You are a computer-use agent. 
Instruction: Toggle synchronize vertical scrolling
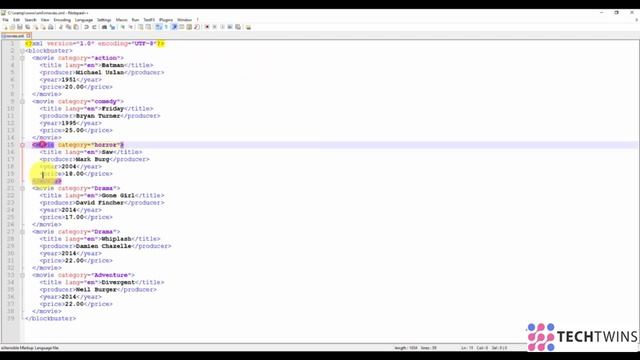tap(140, 27)
